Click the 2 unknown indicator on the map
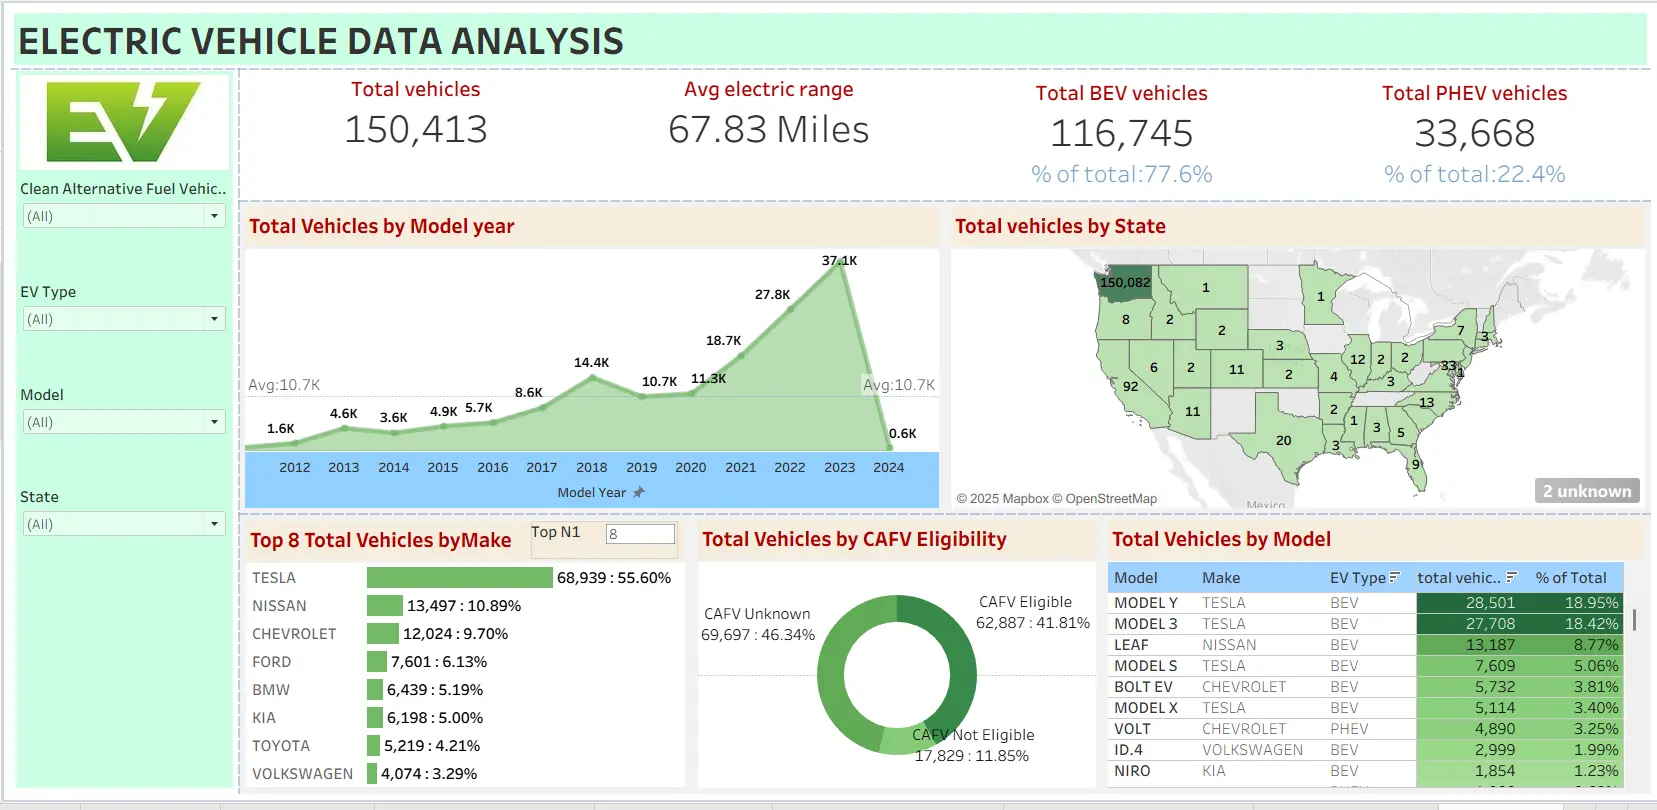 click(1587, 491)
